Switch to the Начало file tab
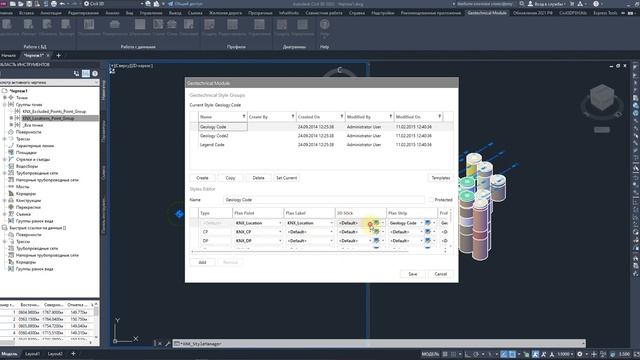The width and height of the screenshot is (640, 360). [x=9, y=55]
